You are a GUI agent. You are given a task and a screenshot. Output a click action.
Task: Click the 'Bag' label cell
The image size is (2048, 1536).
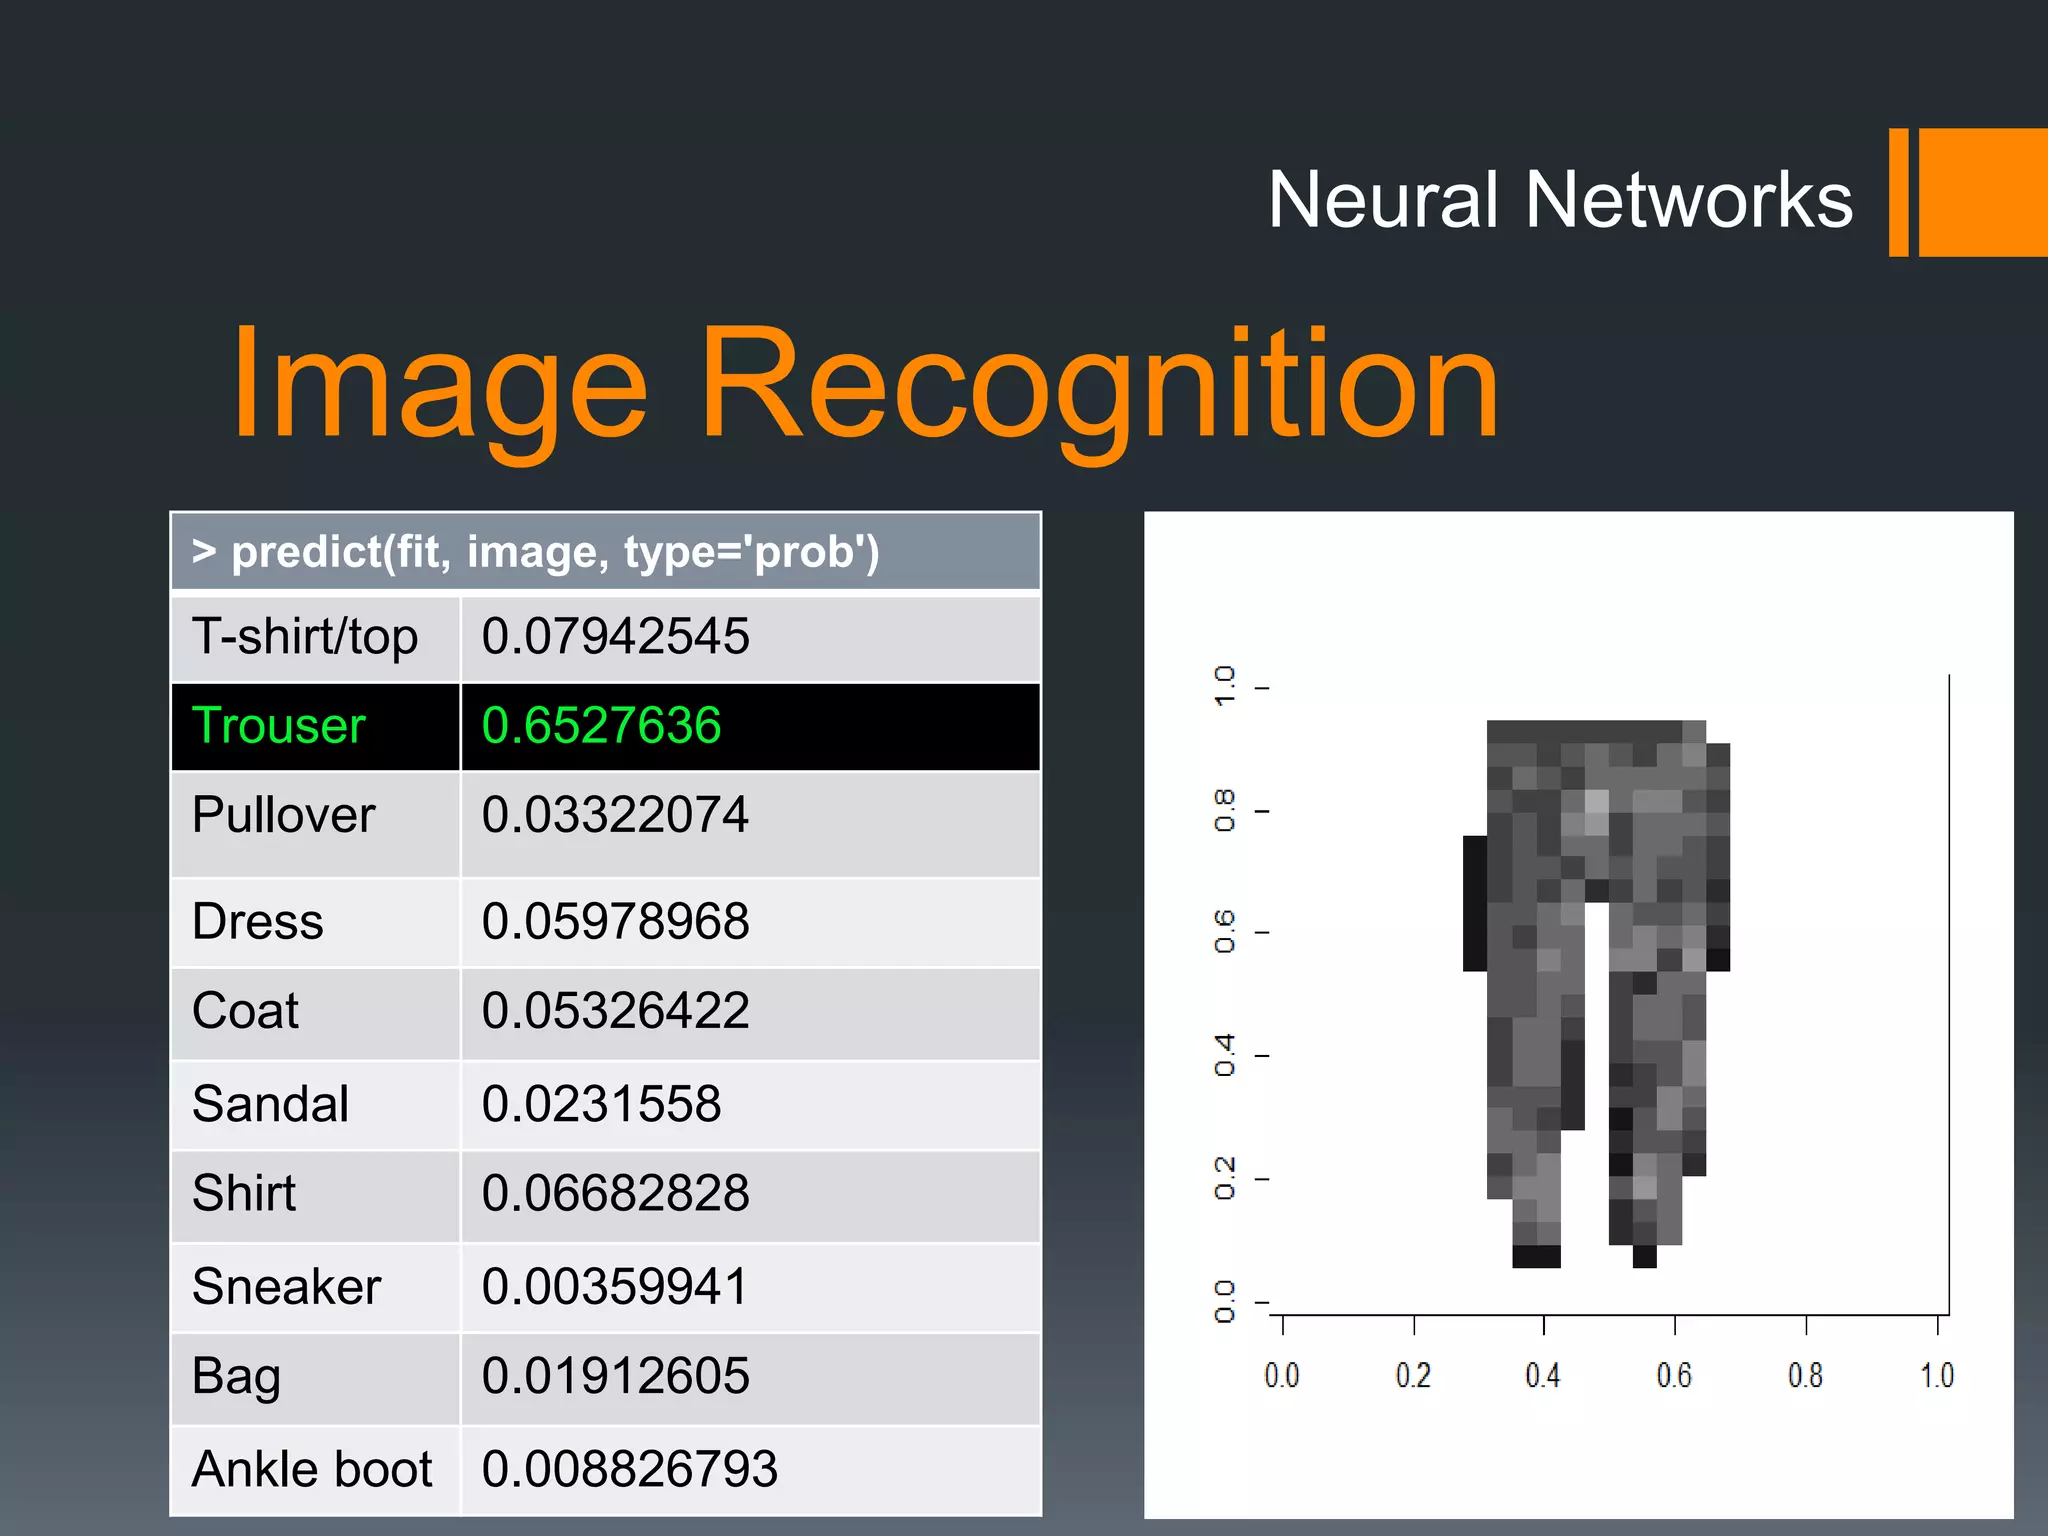click(315, 1379)
